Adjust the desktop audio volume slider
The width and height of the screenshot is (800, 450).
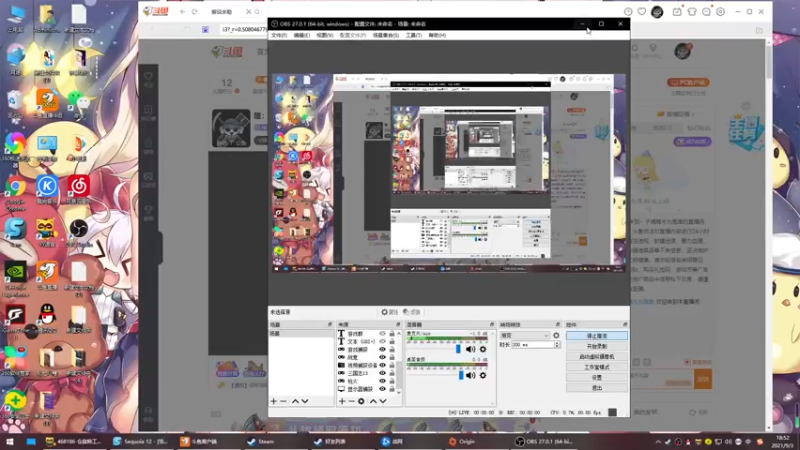tap(461, 376)
